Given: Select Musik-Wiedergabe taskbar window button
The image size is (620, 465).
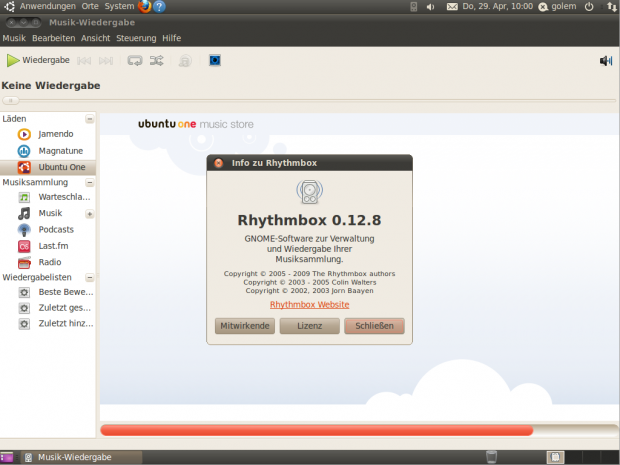Looking at the screenshot, I should [x=81, y=457].
